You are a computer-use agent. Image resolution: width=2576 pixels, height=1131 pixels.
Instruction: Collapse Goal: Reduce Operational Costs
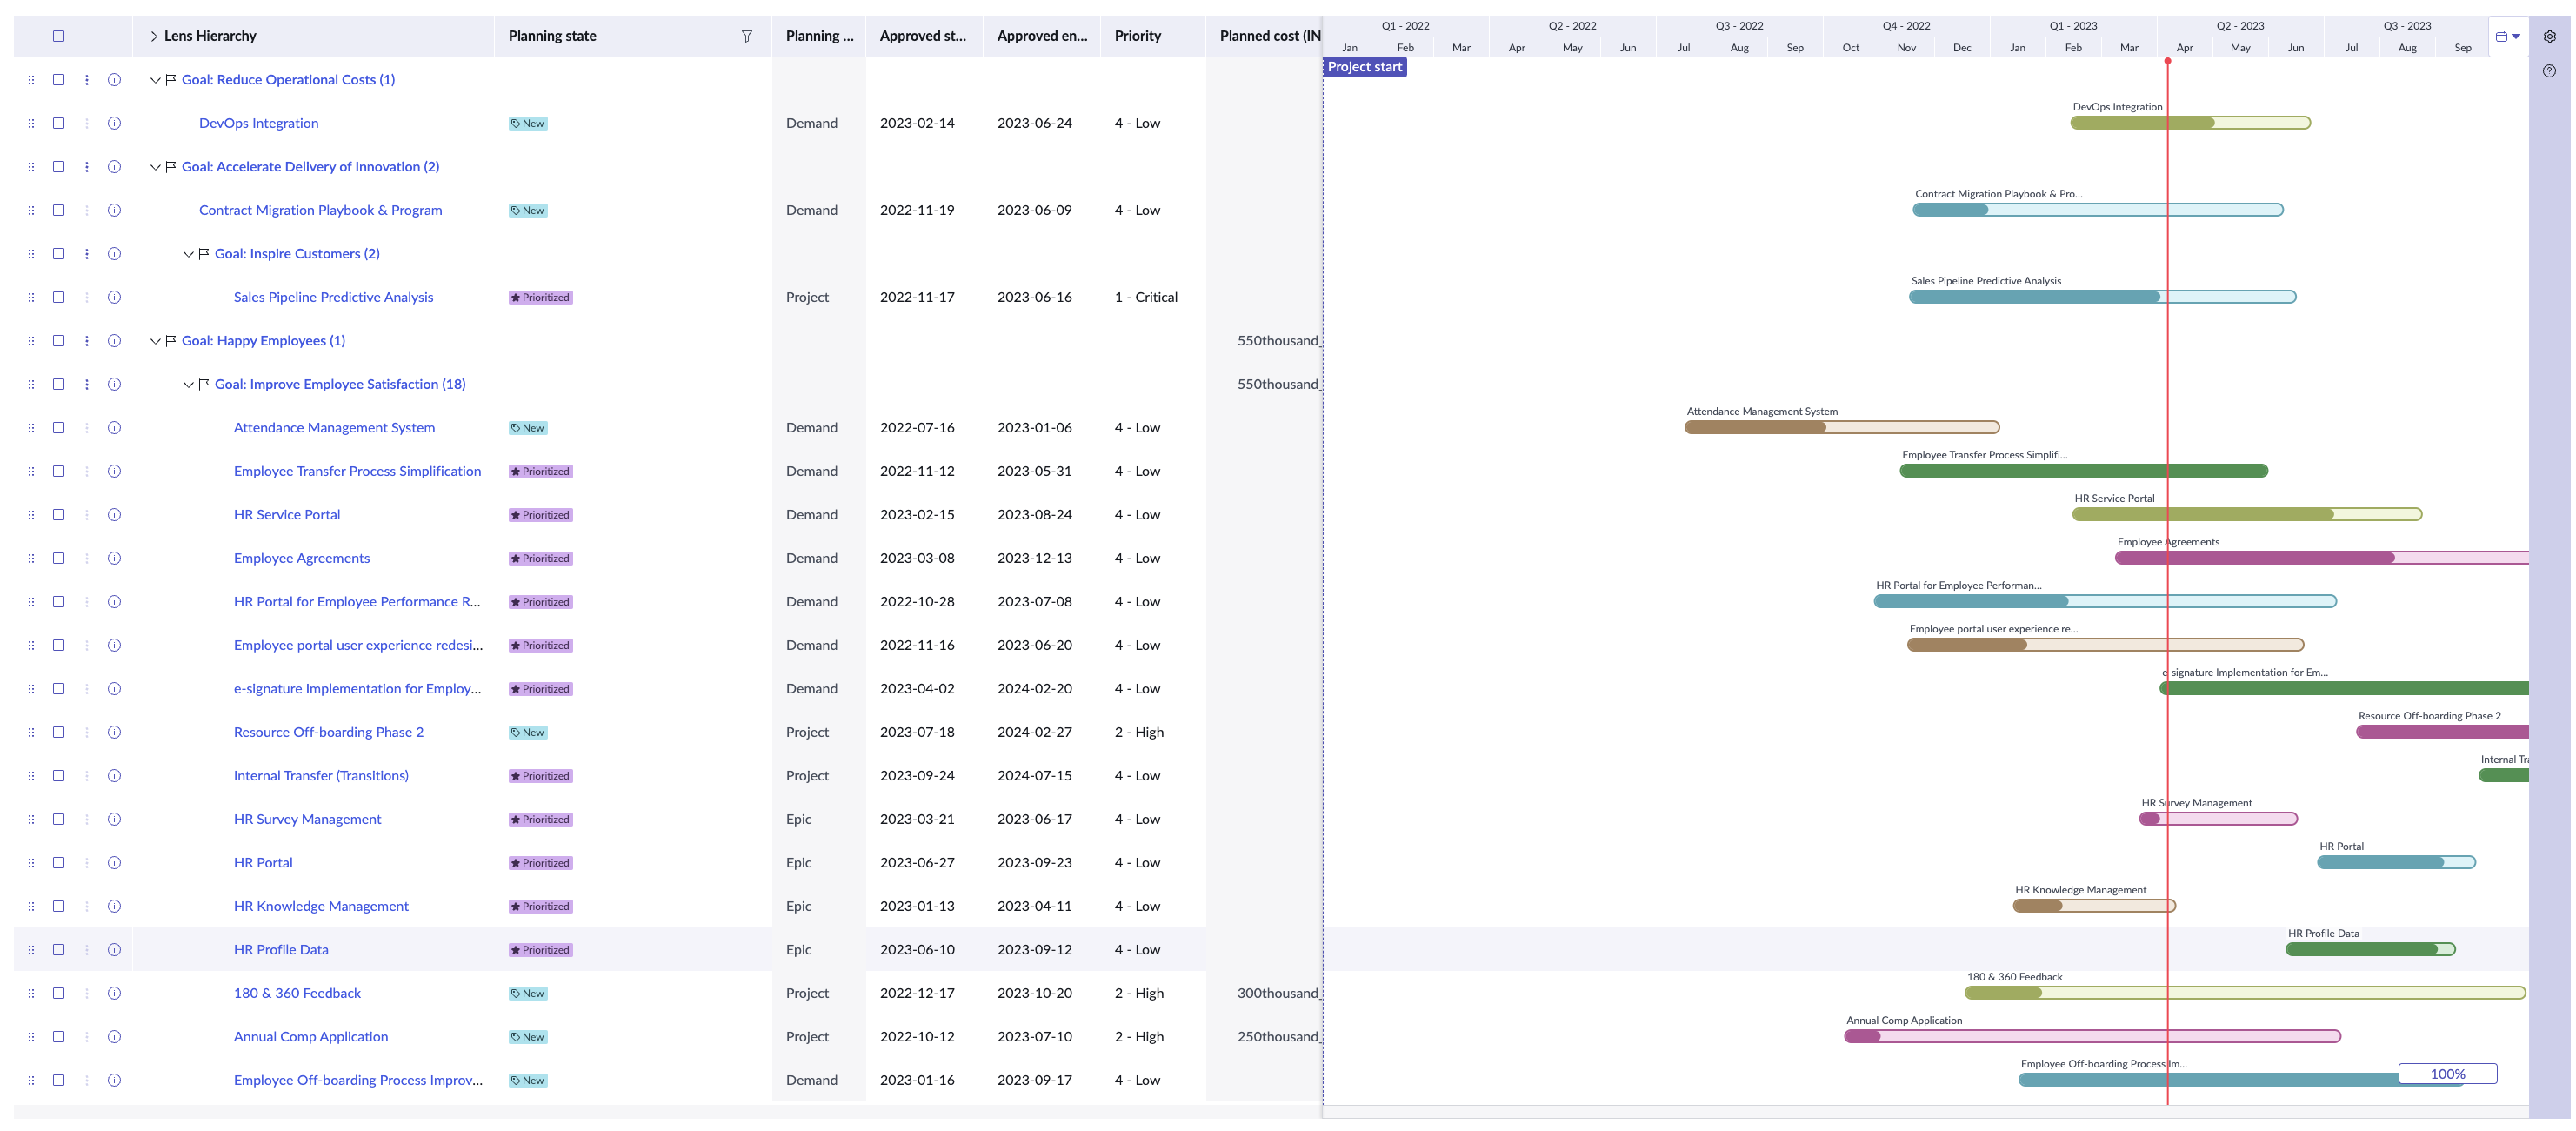click(156, 79)
